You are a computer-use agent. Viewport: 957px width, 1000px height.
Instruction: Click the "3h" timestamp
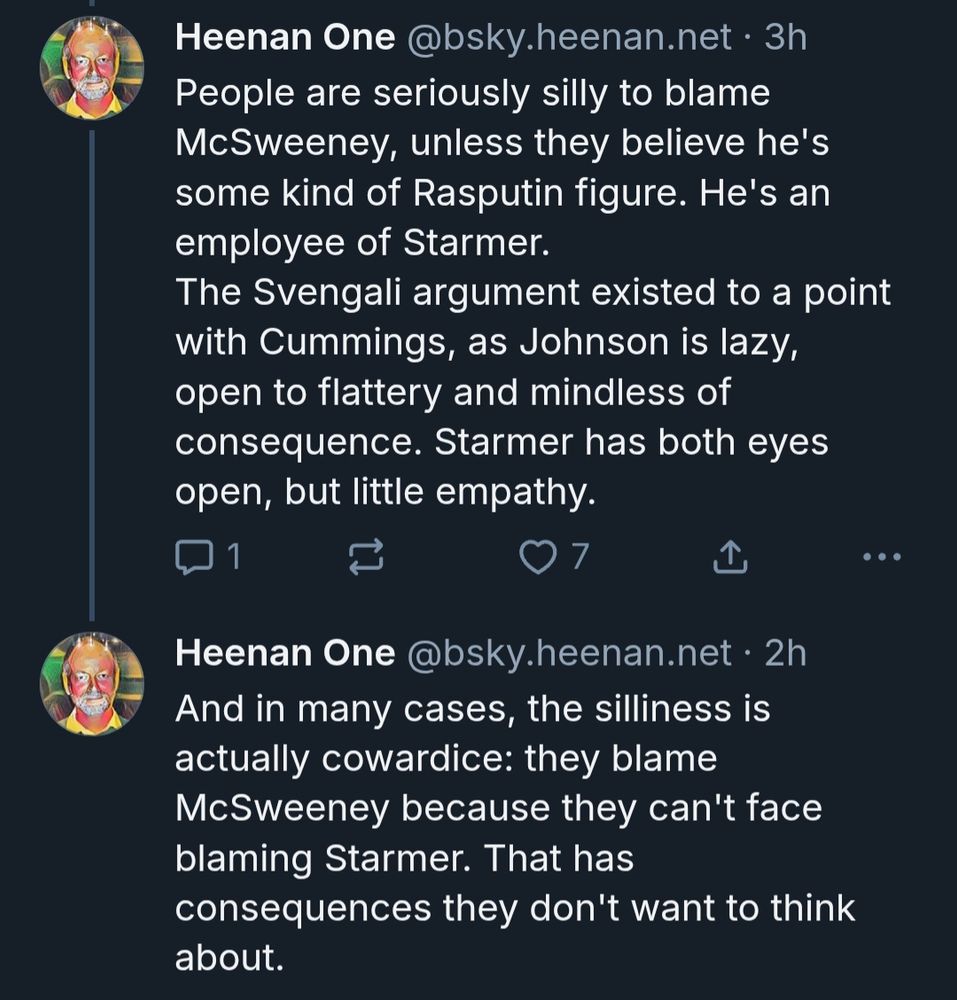tap(785, 38)
